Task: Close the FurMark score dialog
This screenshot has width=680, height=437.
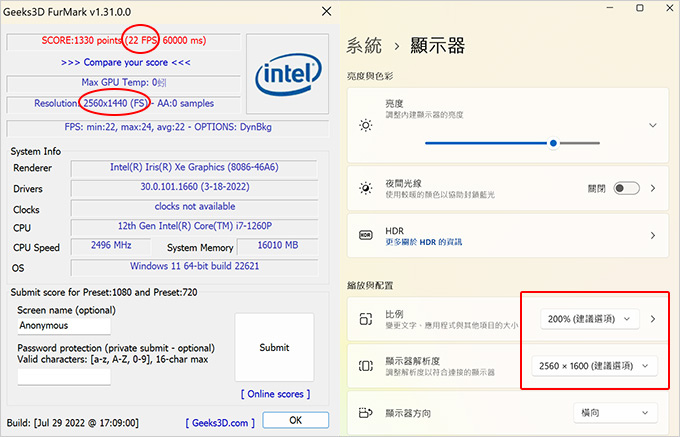Action: (x=327, y=11)
